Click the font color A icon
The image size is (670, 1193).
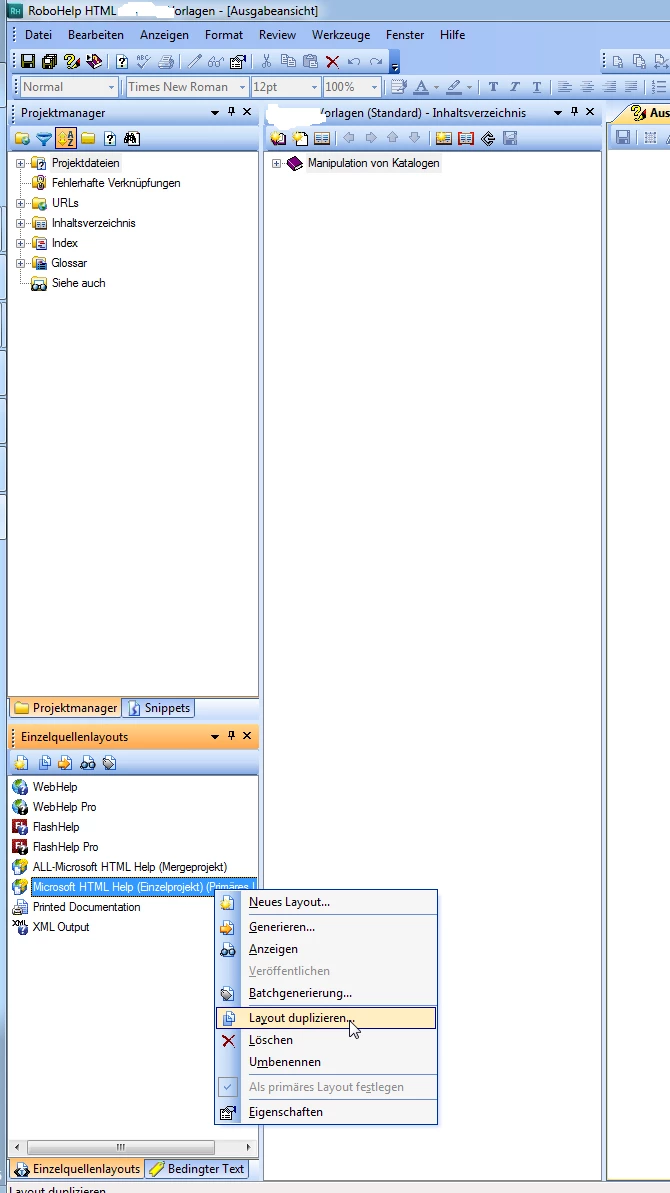tap(421, 87)
